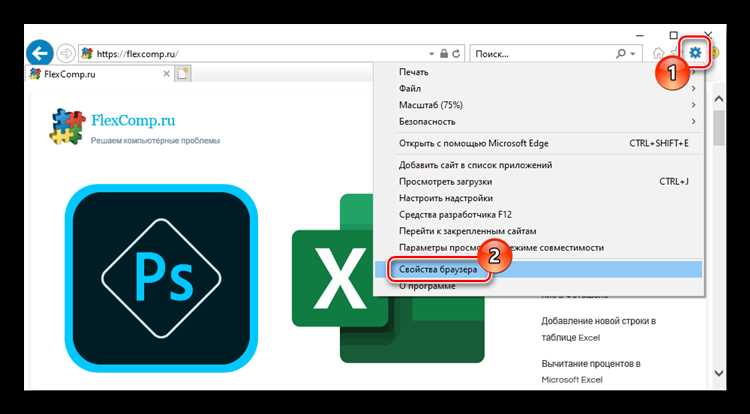This screenshot has height=414, width=750.
Task: Open link Вычитание процентов в Microsoft Excel
Action: pyautogui.click(x=591, y=371)
